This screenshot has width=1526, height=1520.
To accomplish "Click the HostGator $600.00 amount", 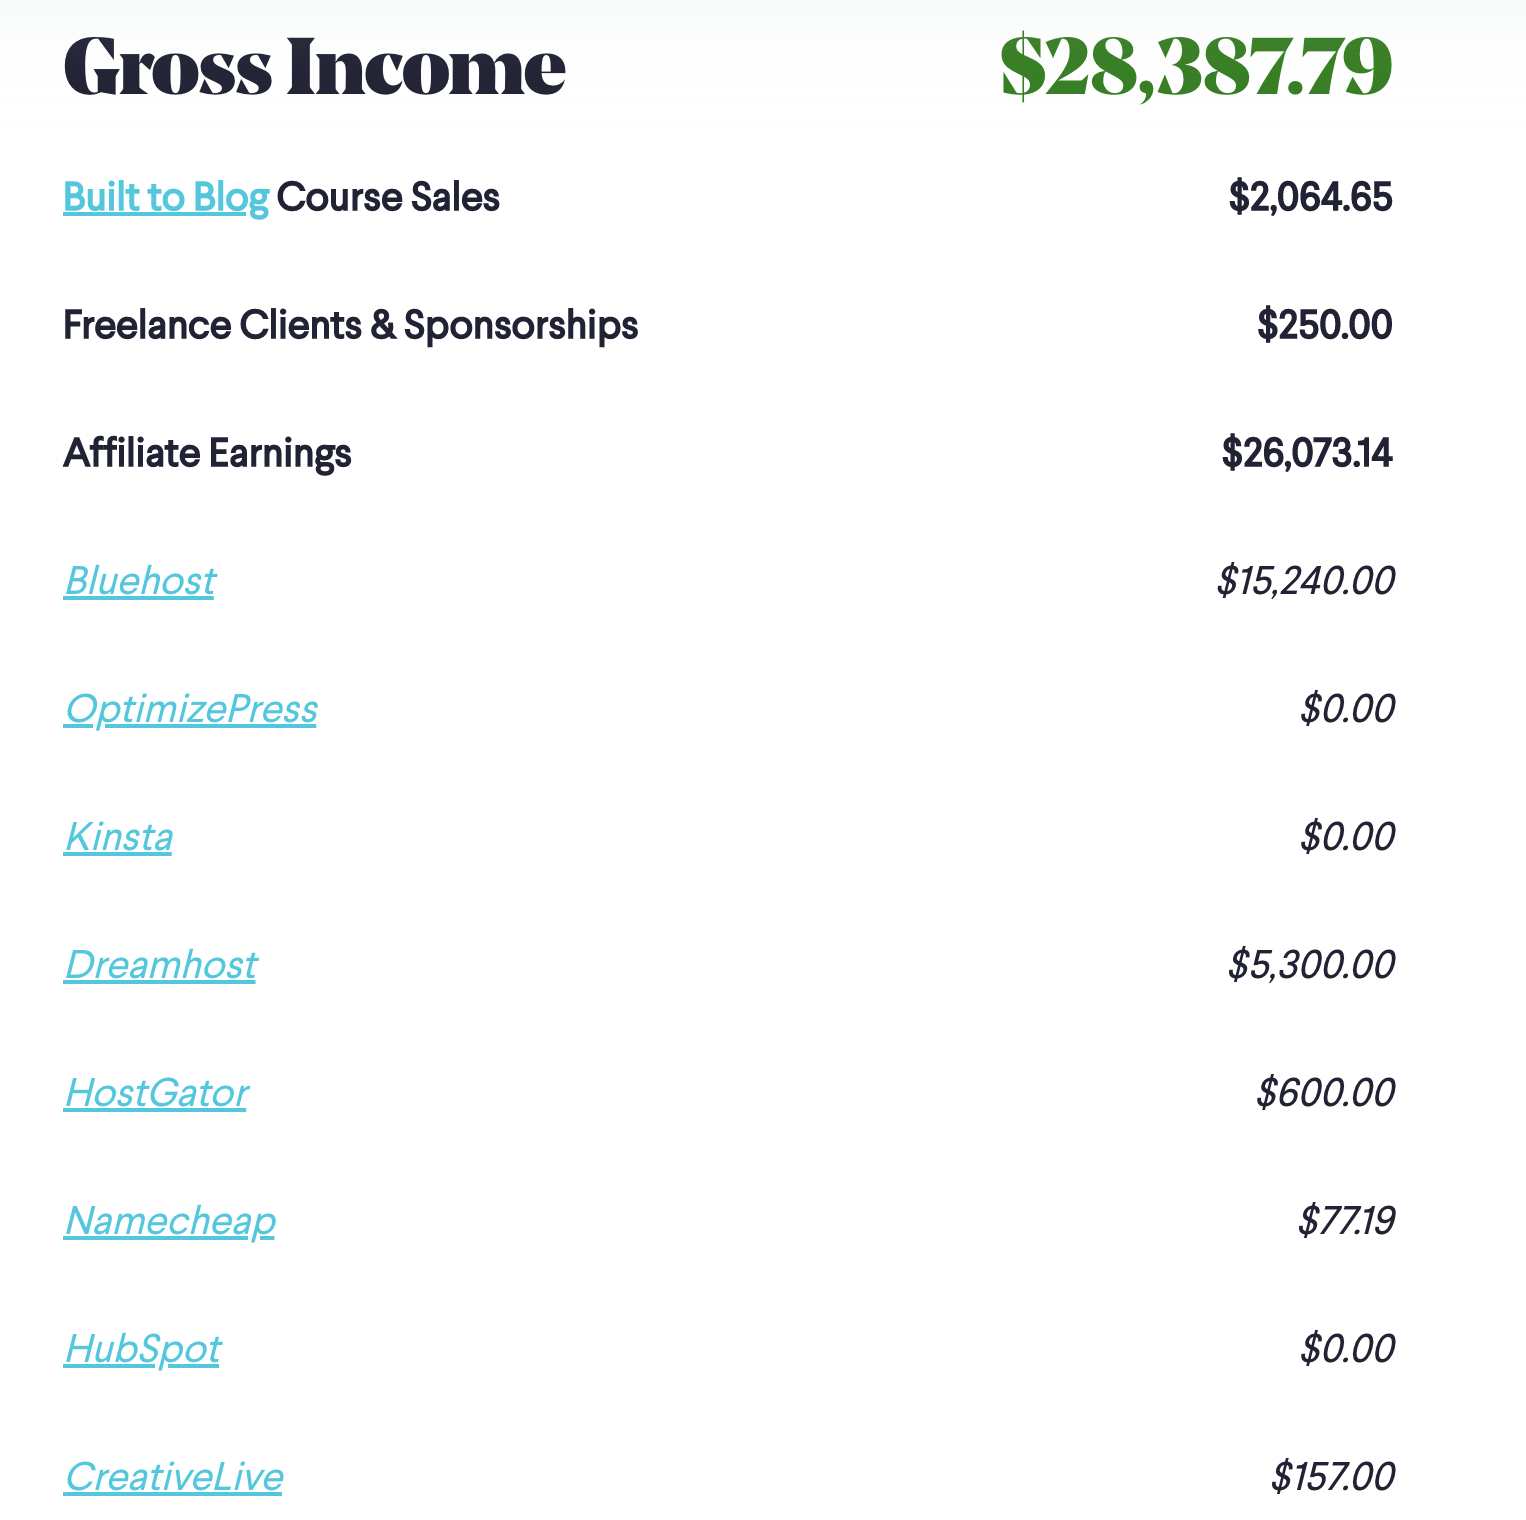I will 1326,1093.
